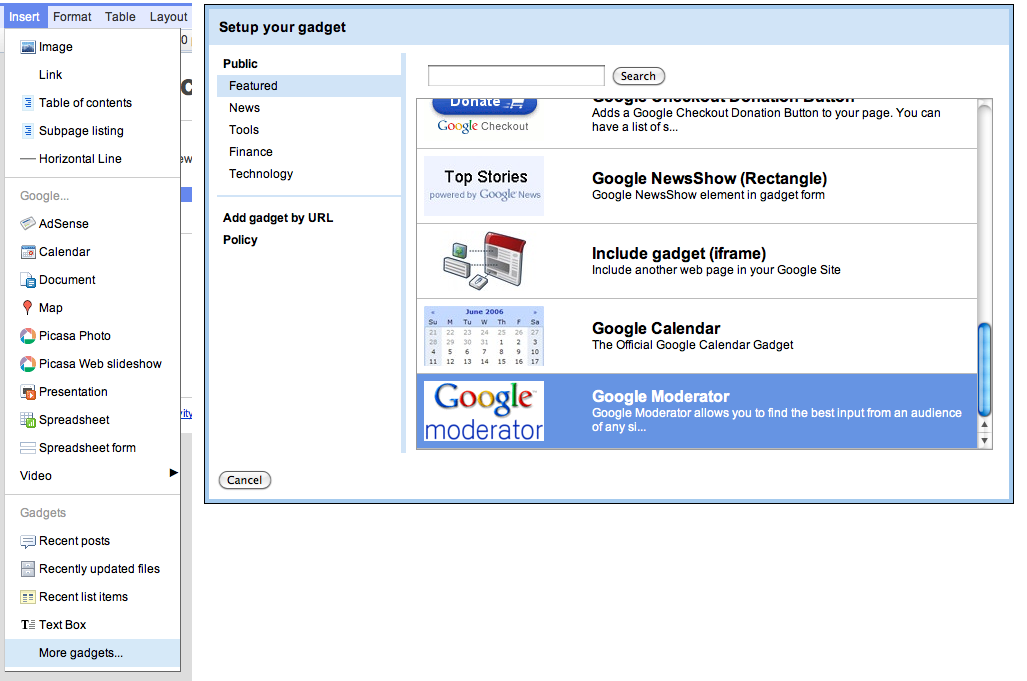Click the Public heading
This screenshot has width=1027, height=681.
pyautogui.click(x=240, y=64)
